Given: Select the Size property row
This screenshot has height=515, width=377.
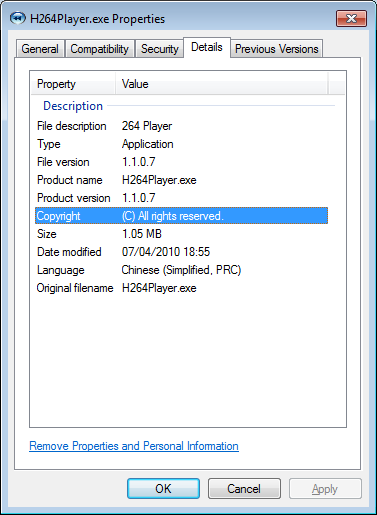Looking at the screenshot, I should pos(182,234).
